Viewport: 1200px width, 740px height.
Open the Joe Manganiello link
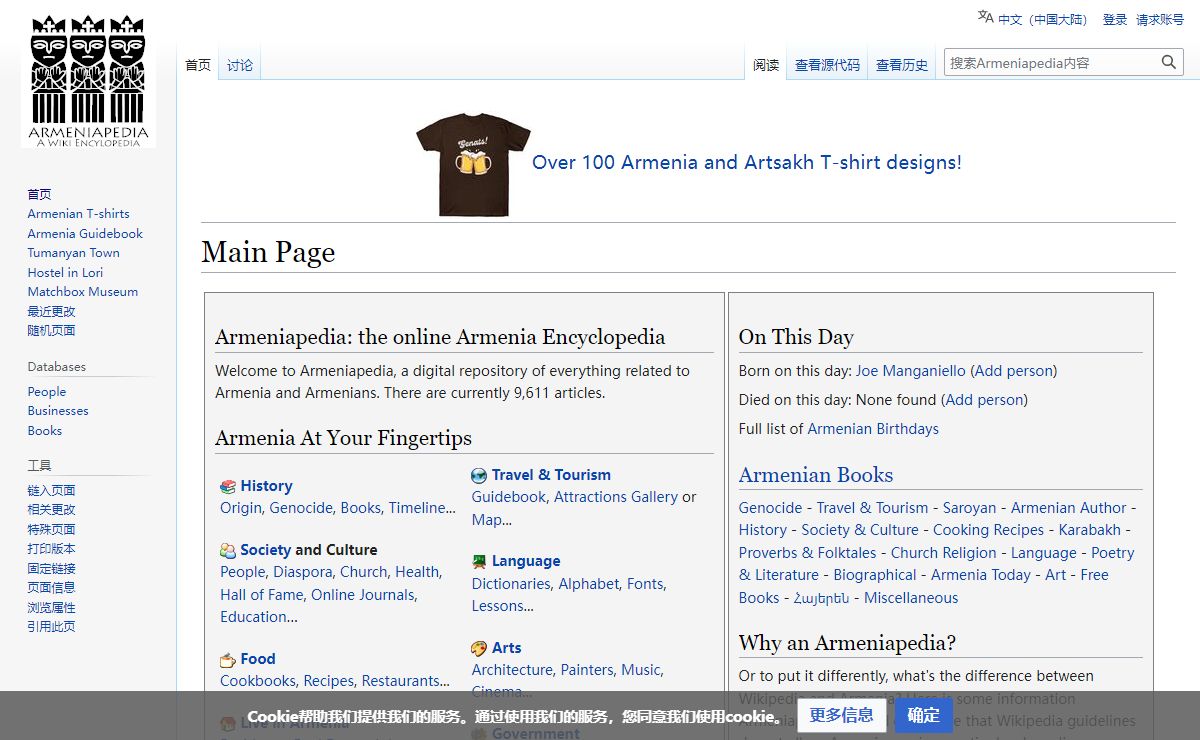(910, 371)
